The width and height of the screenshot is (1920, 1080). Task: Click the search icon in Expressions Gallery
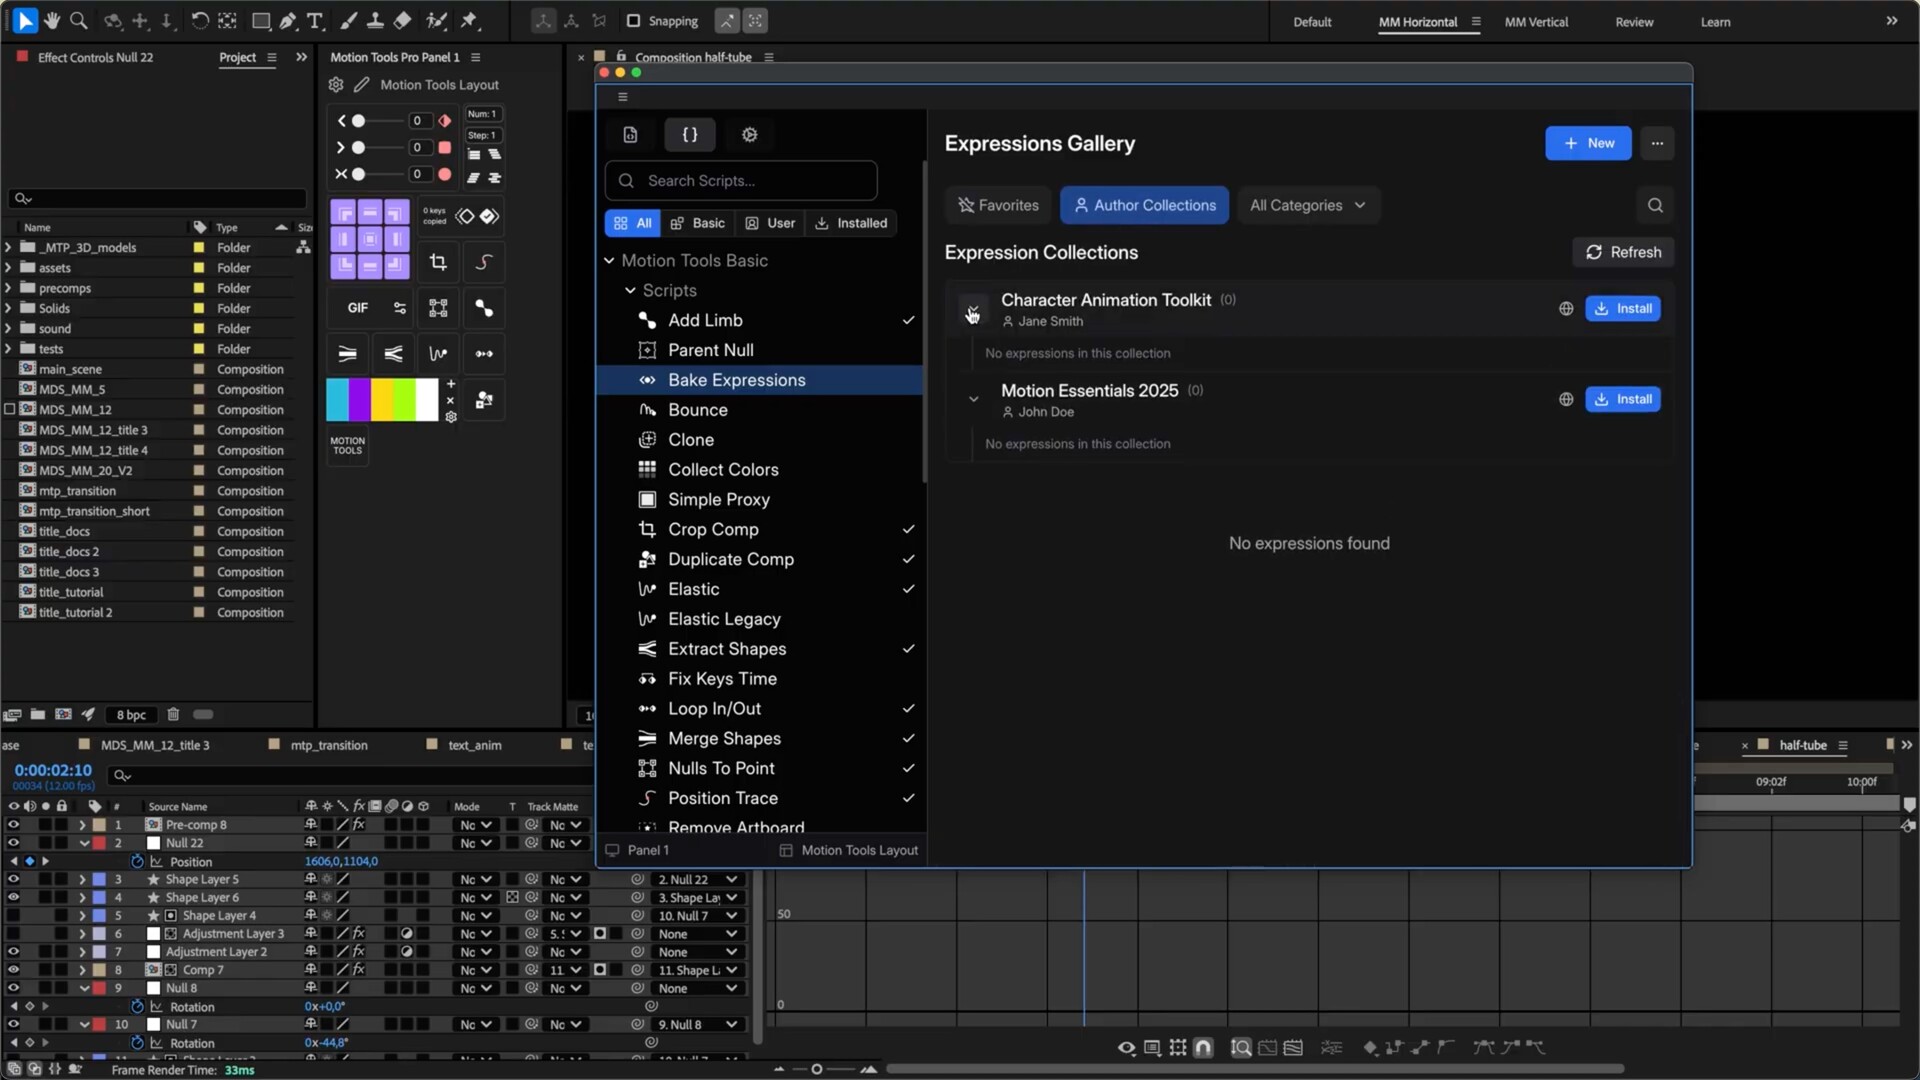pyautogui.click(x=1655, y=205)
